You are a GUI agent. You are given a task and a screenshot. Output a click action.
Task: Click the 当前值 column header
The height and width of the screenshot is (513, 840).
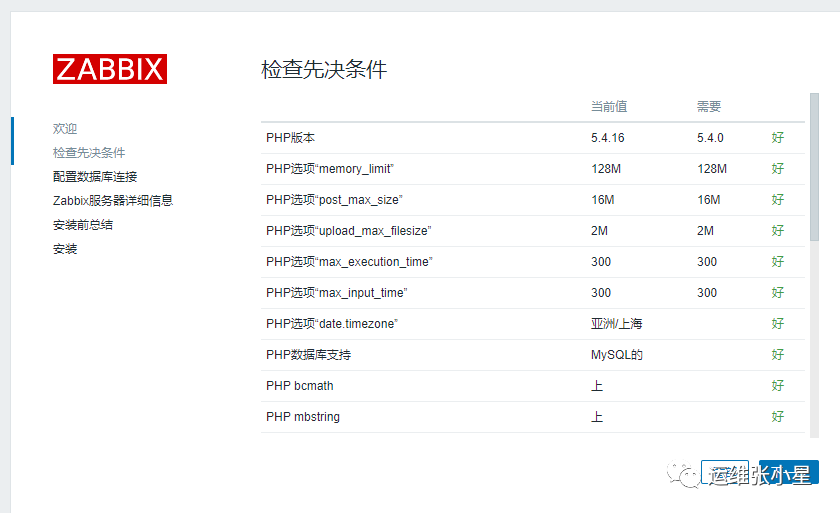pyautogui.click(x=609, y=107)
